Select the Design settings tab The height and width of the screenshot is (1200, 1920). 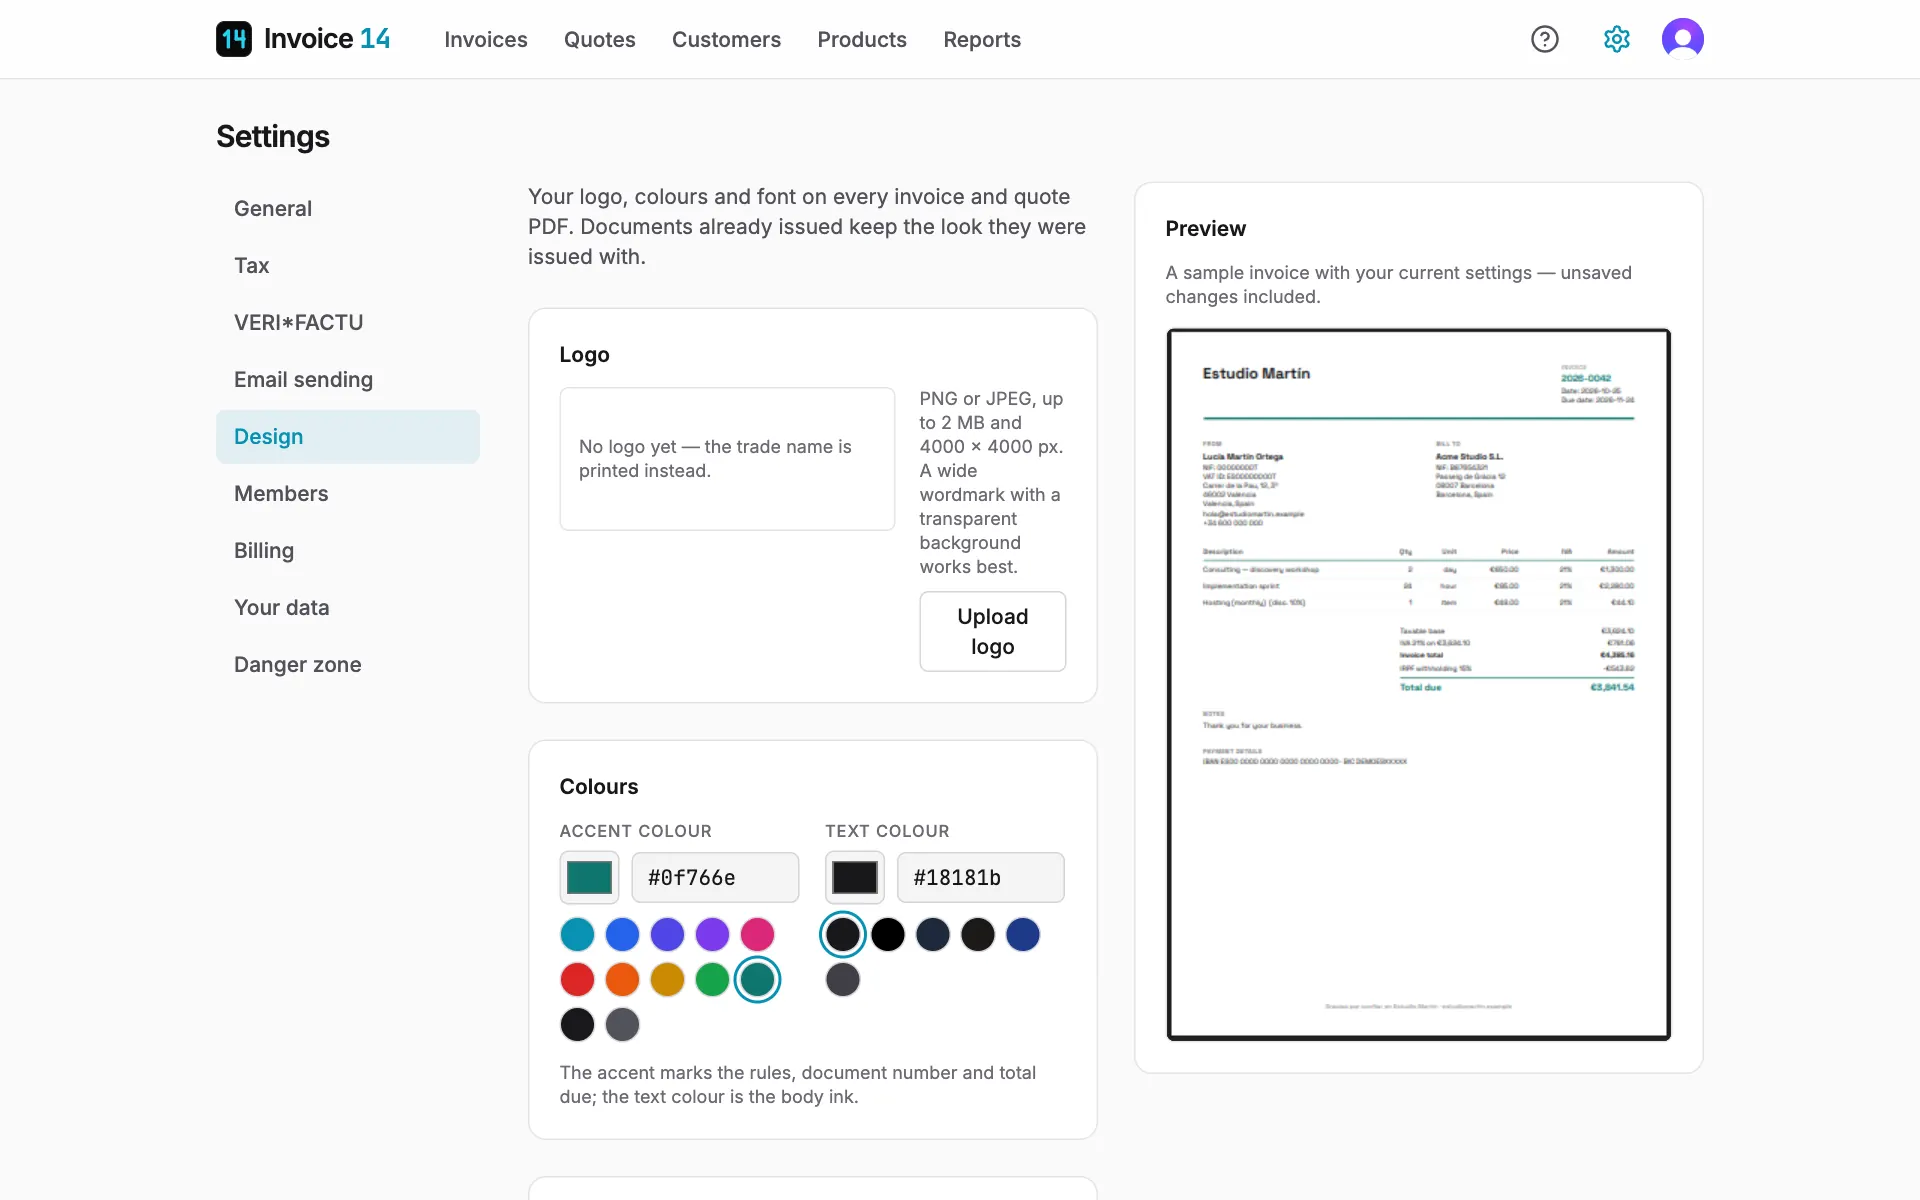348,437
